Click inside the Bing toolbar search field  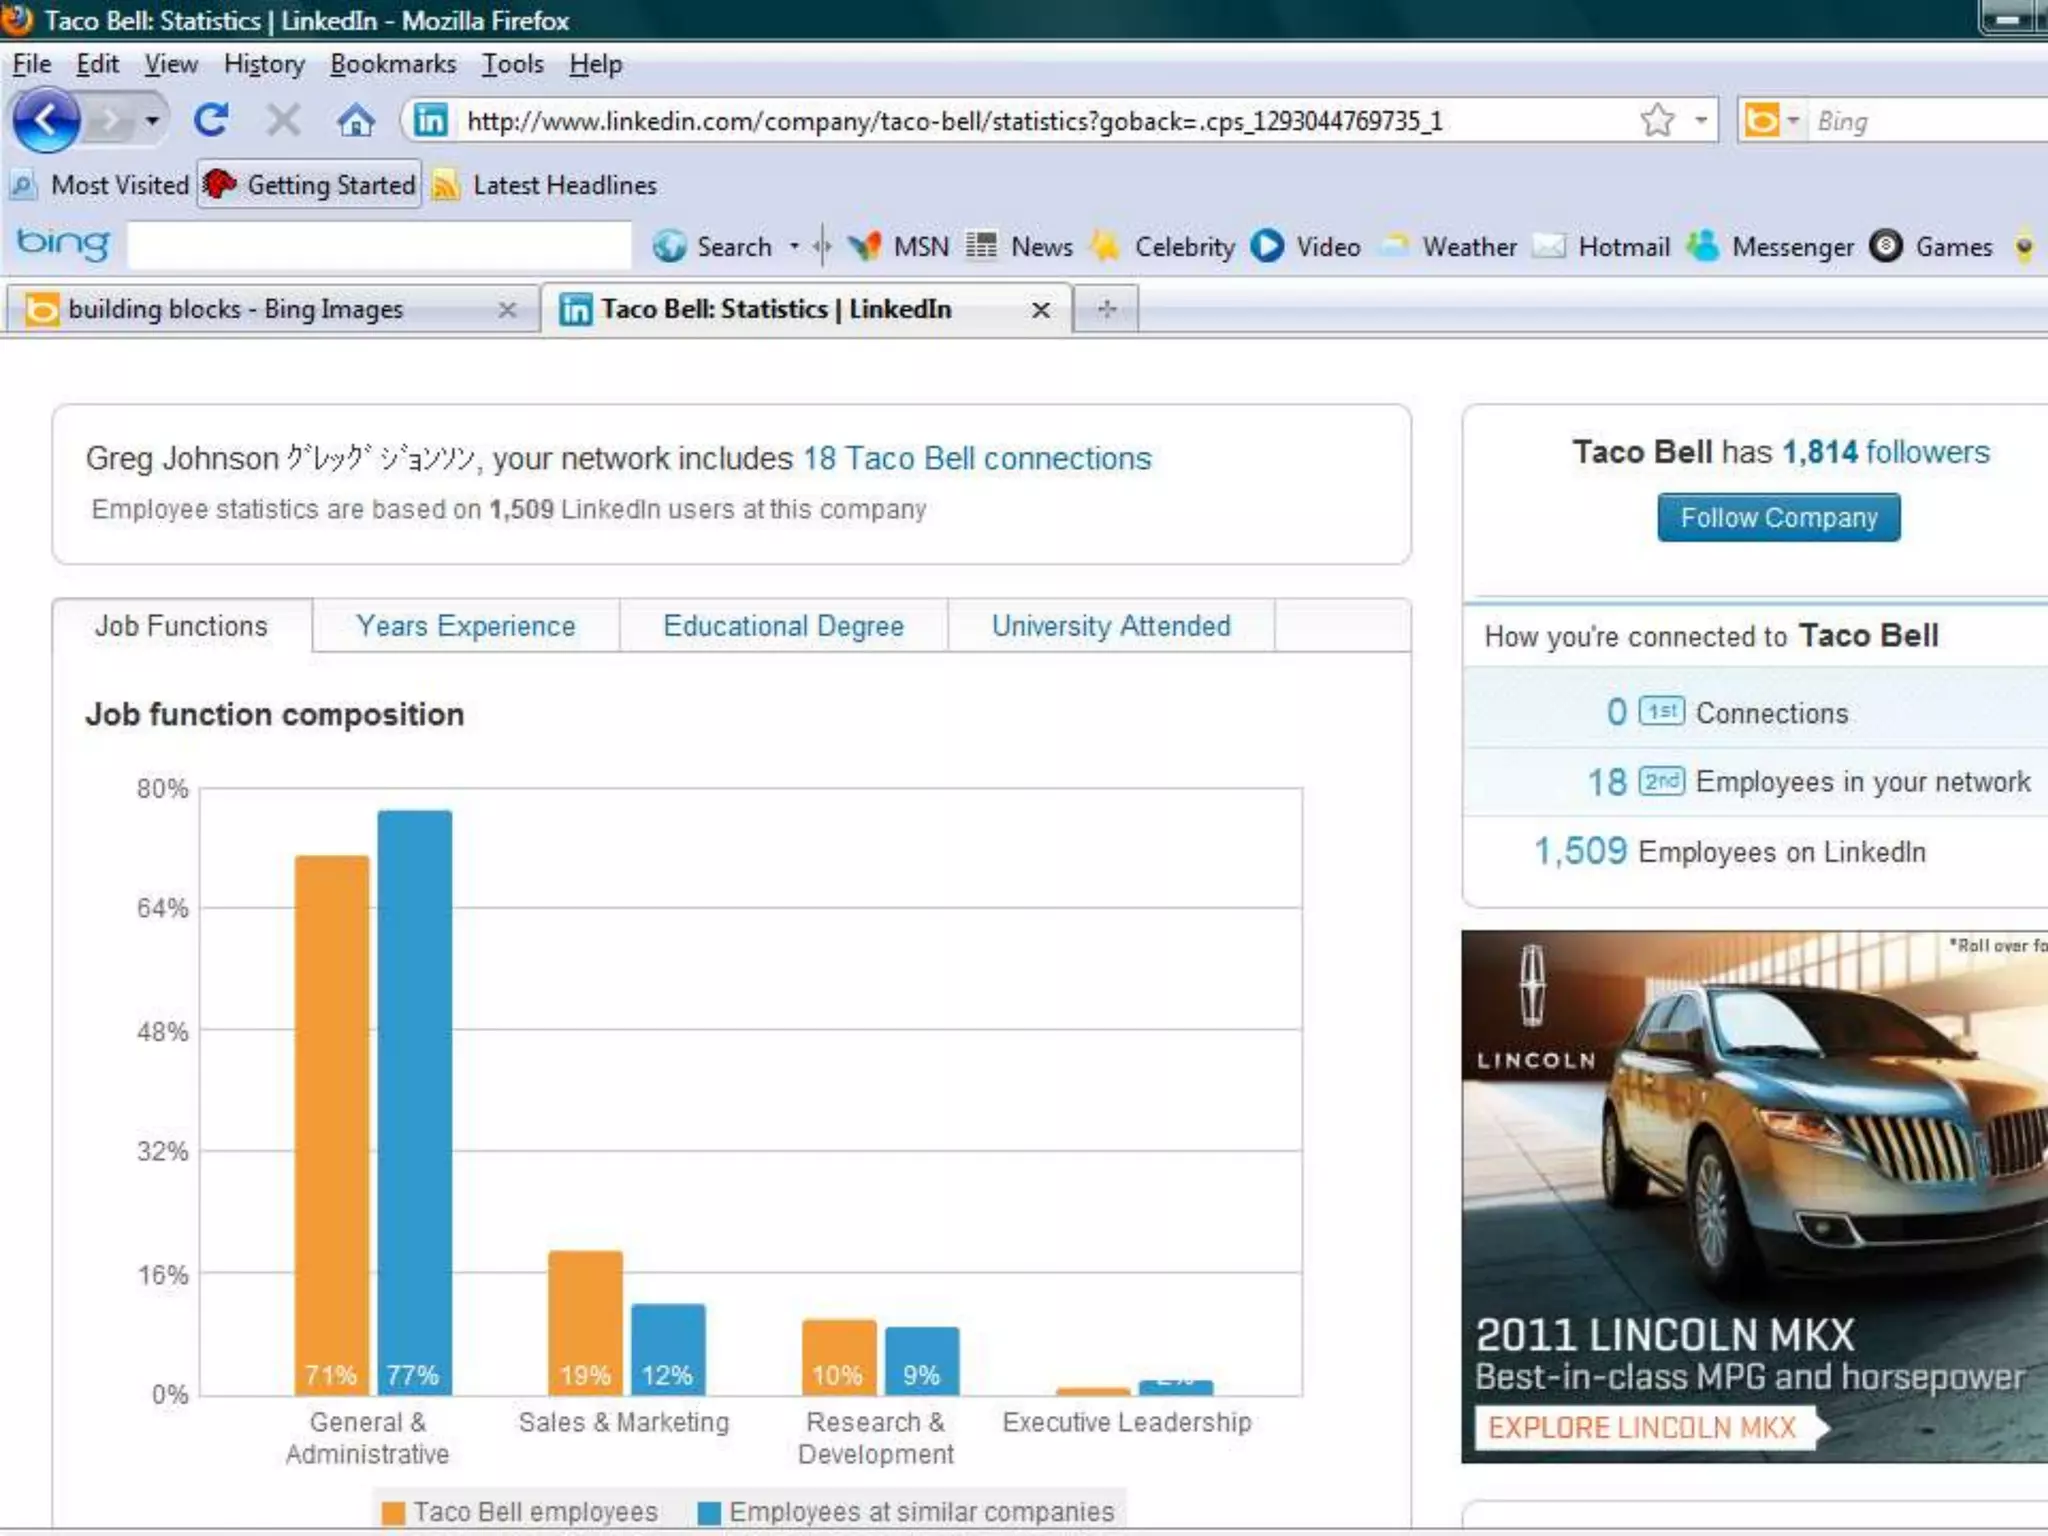(380, 246)
